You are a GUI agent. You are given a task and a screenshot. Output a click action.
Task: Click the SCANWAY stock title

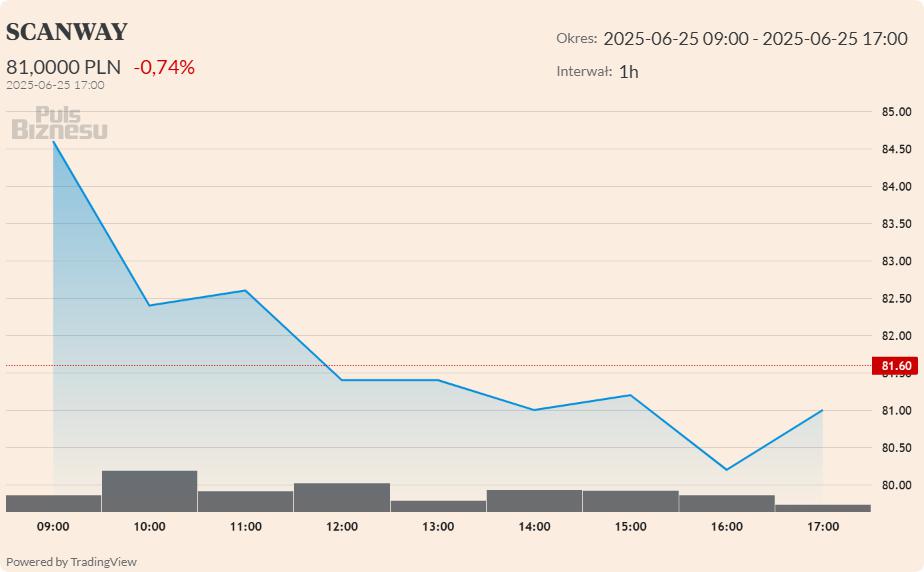pos(67,32)
